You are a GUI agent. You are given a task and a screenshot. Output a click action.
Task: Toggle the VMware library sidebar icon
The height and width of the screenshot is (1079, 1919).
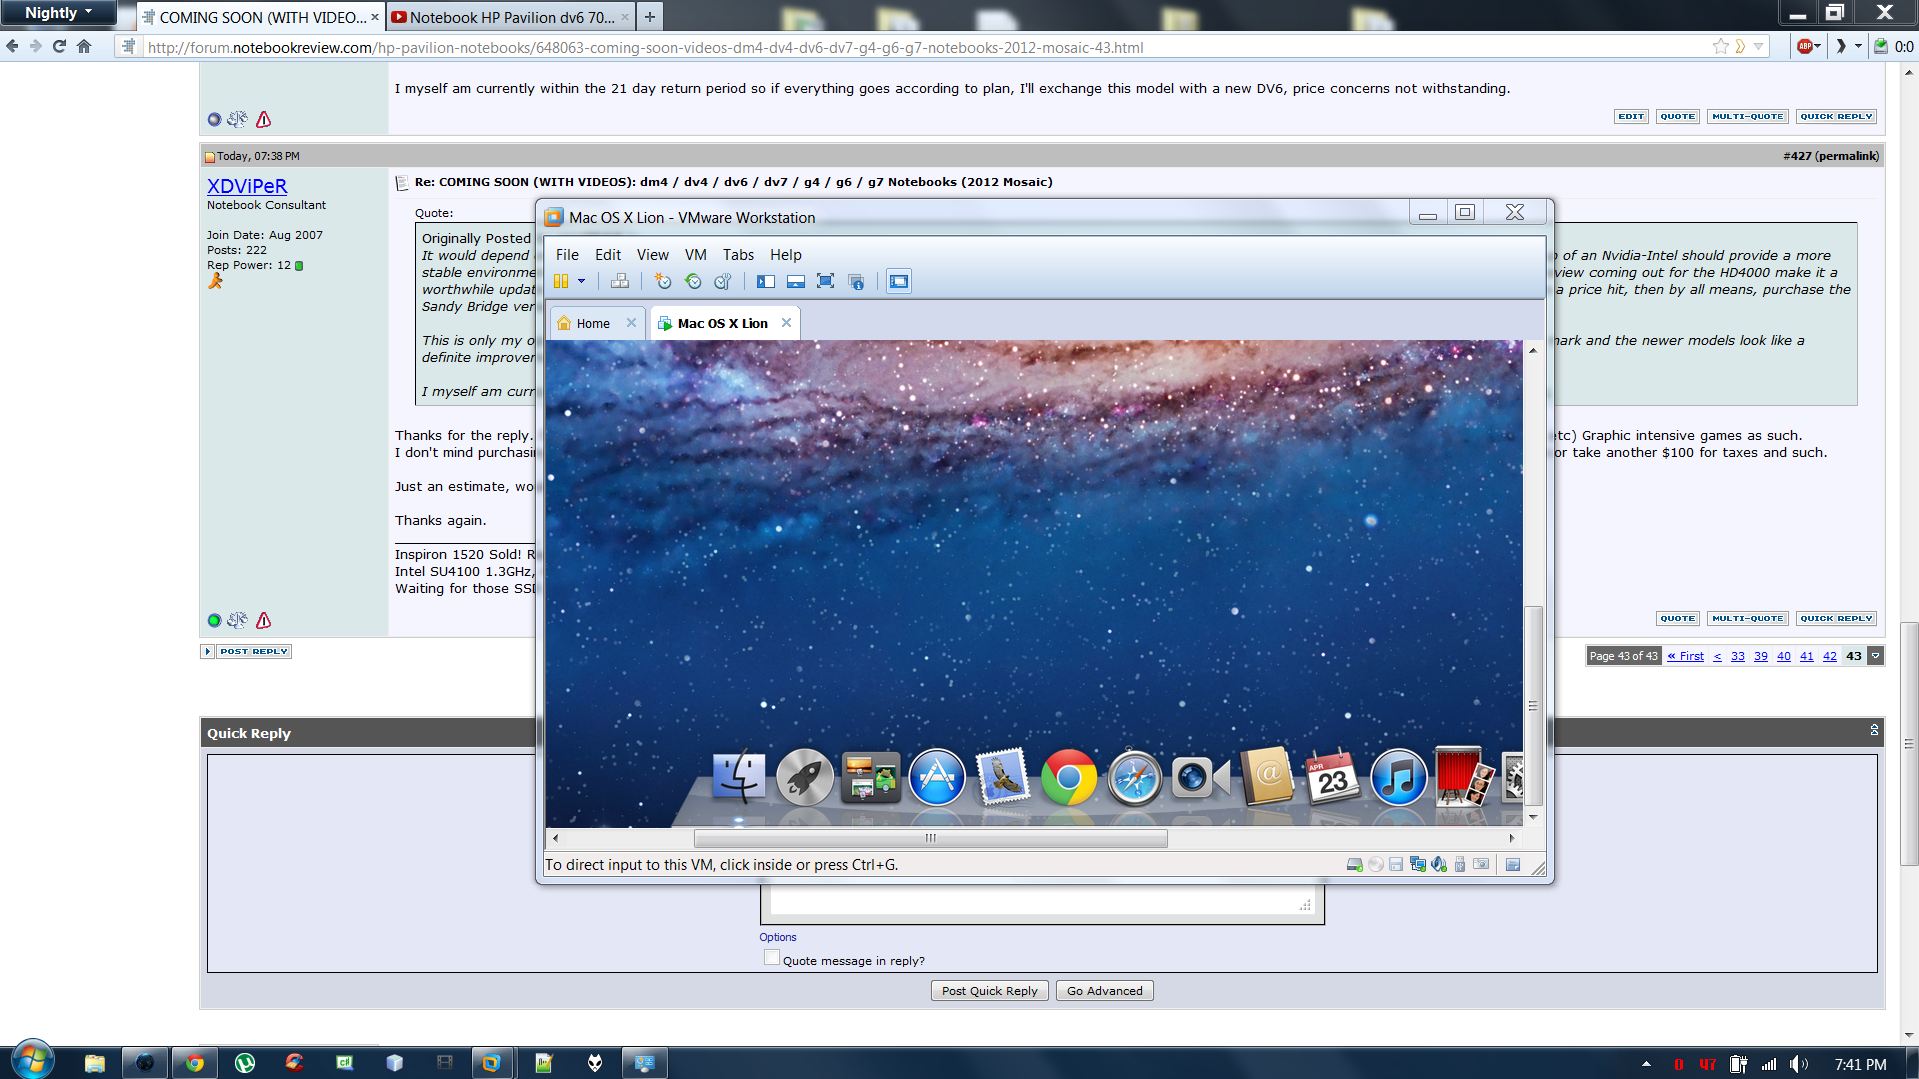[x=766, y=282]
